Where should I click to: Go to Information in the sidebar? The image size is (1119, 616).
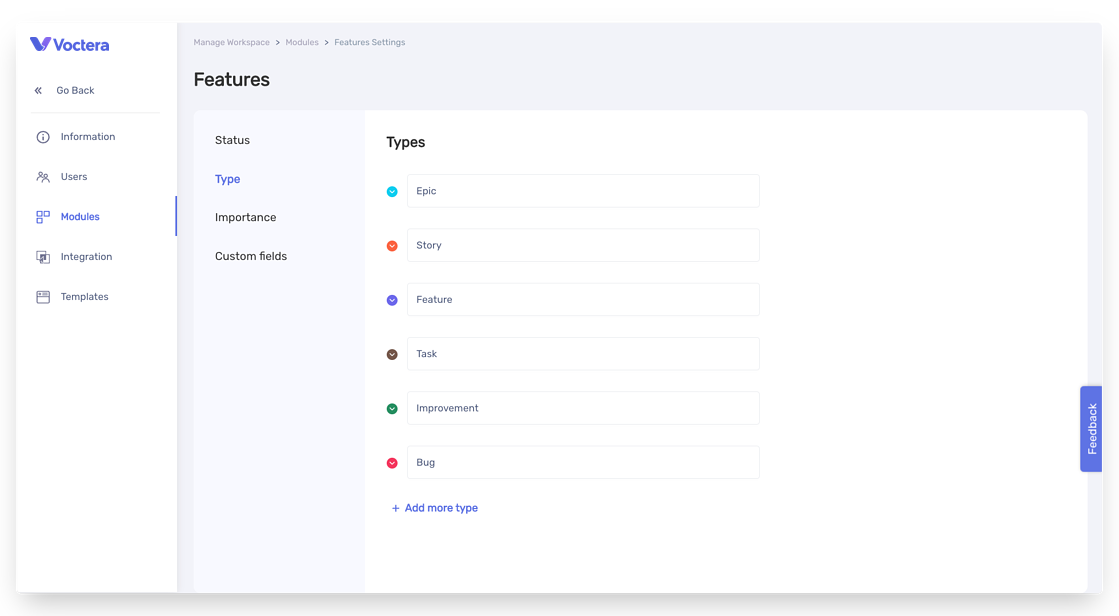[x=88, y=136]
